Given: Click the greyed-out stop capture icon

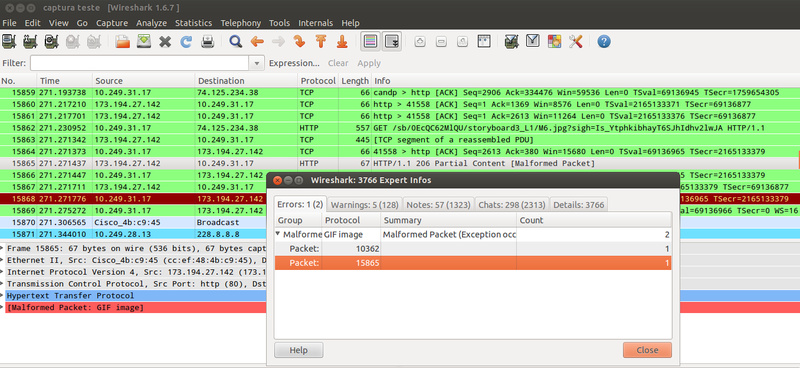Looking at the screenshot, I should click(73, 41).
